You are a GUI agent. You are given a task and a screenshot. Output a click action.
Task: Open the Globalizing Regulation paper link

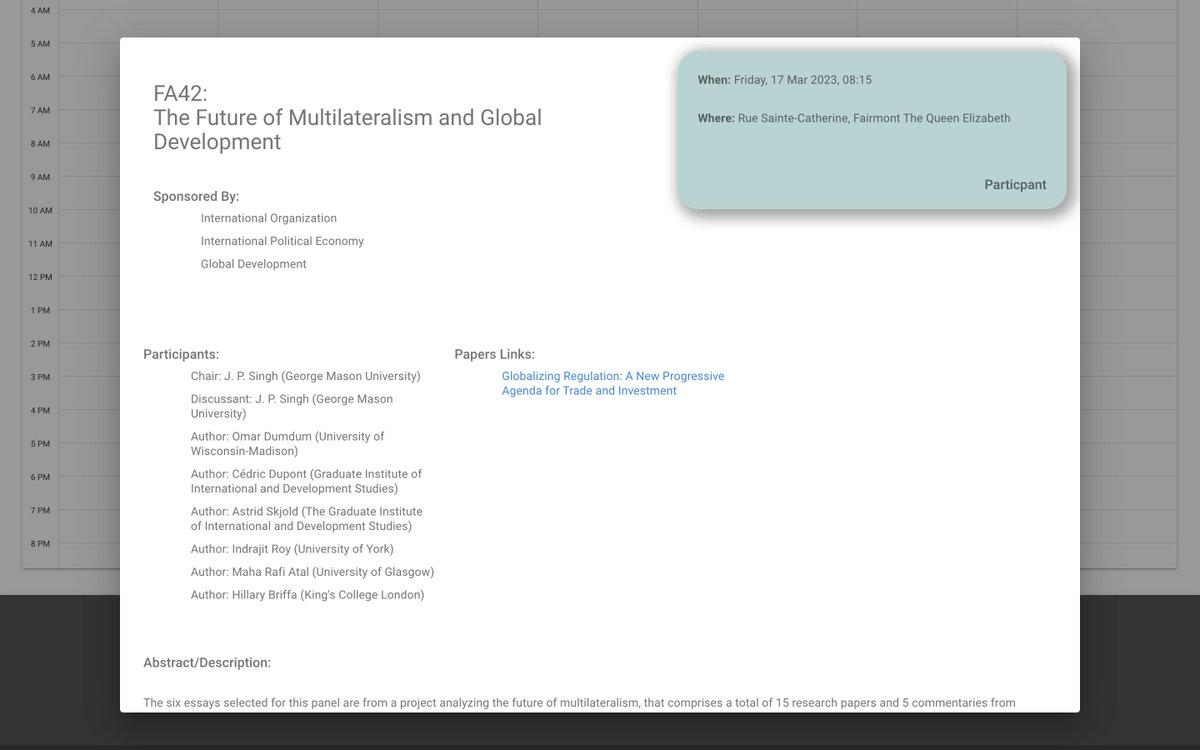coord(614,383)
